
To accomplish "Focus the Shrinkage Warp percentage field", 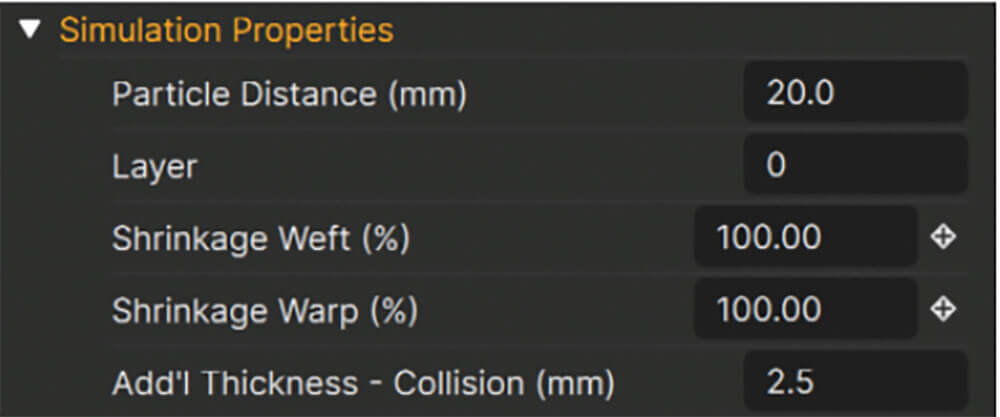I will [x=805, y=309].
